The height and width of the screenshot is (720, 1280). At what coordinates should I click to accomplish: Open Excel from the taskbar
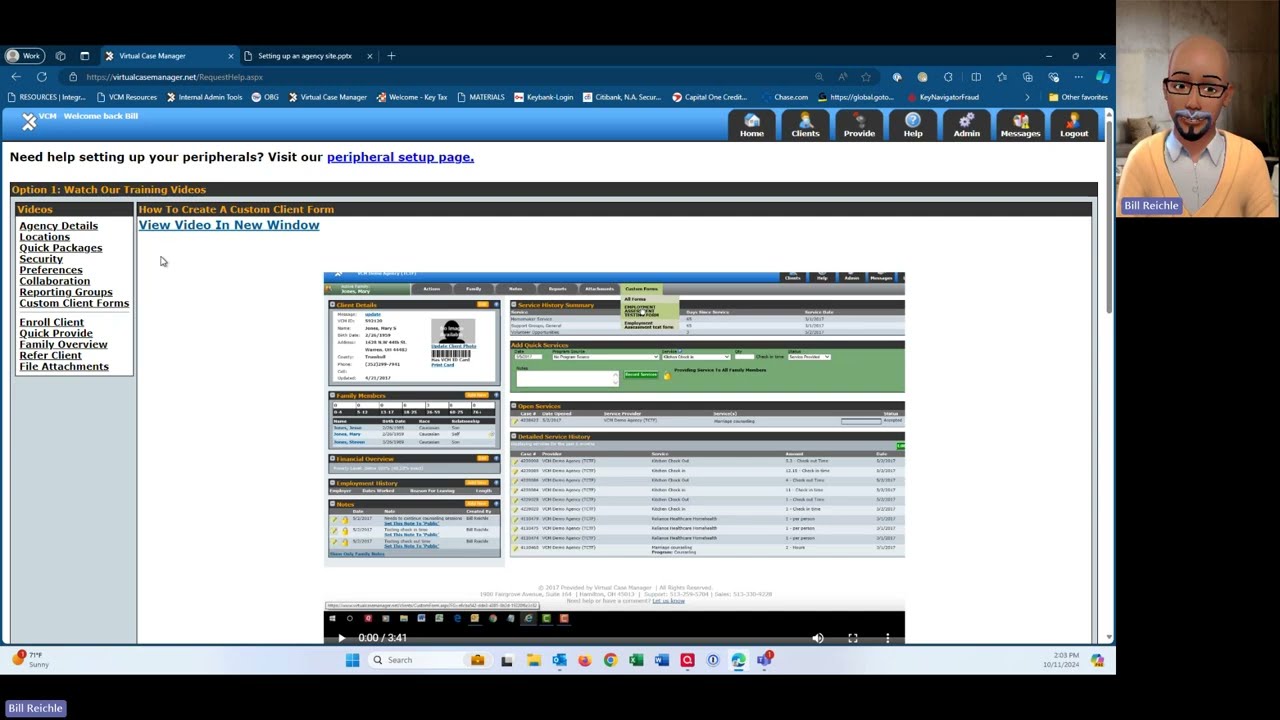636,660
